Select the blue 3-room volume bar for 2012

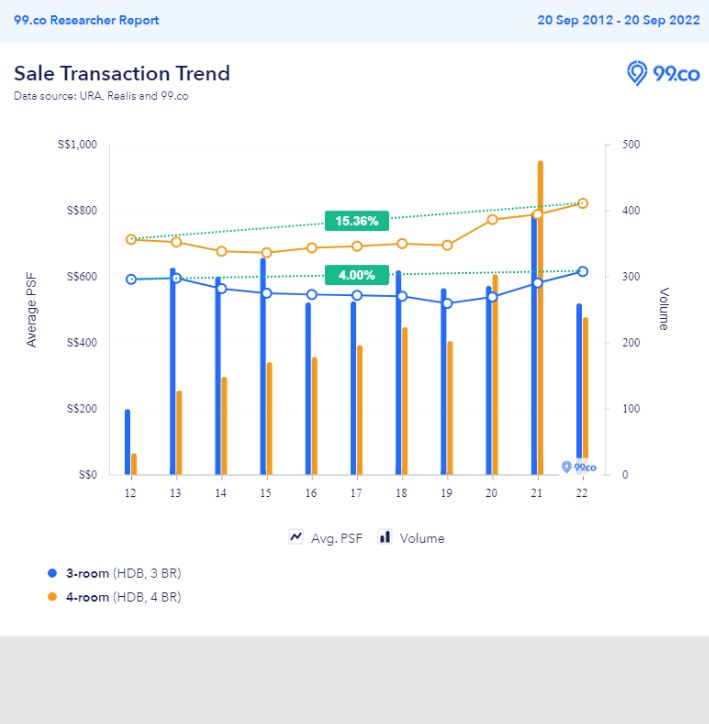click(127, 442)
